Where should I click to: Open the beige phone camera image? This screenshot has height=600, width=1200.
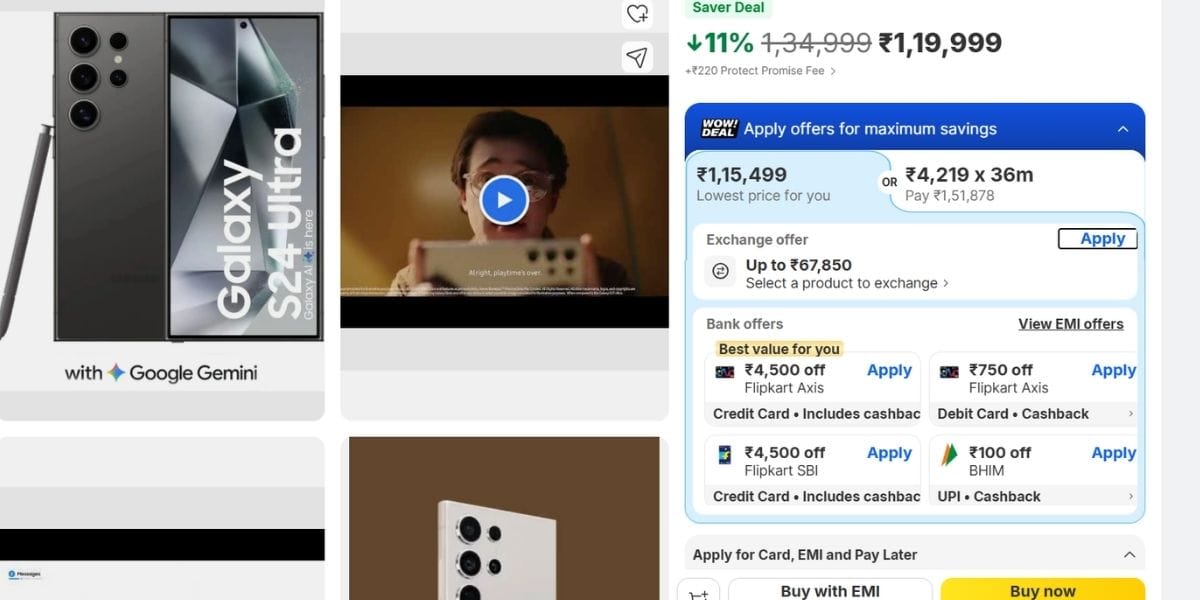pyautogui.click(x=504, y=518)
